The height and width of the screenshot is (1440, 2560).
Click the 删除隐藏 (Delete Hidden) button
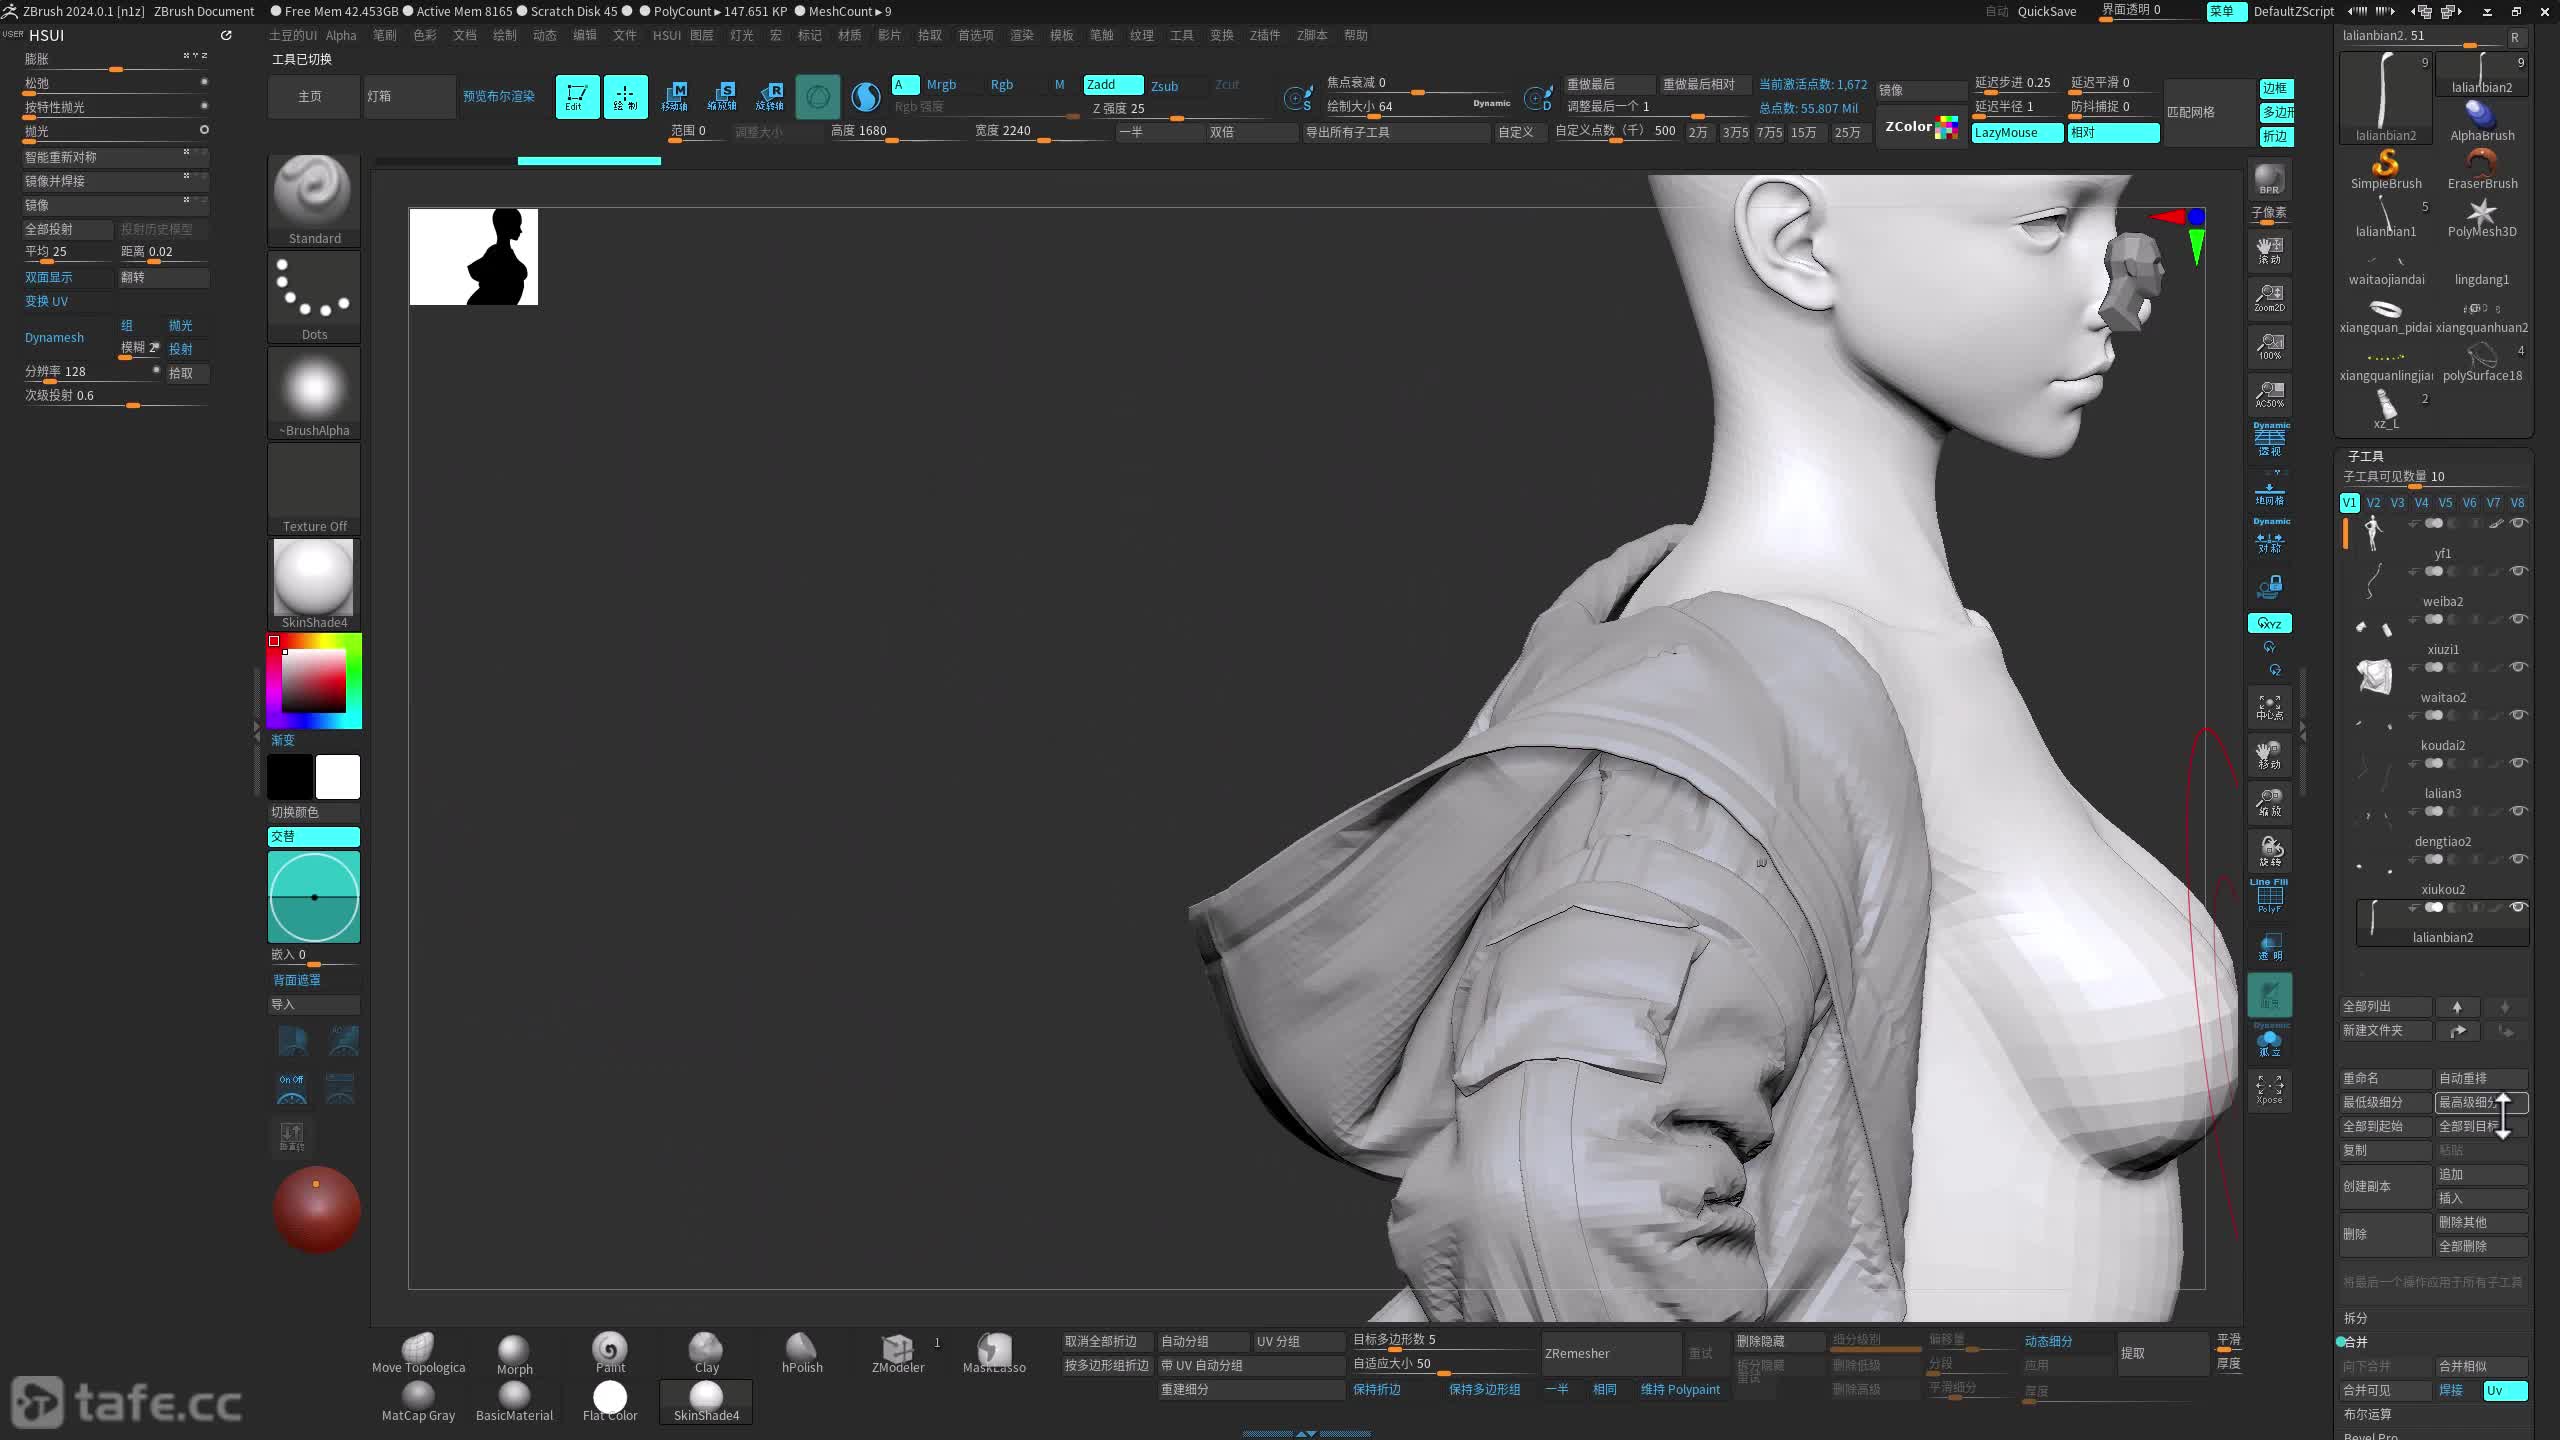pos(1779,1342)
